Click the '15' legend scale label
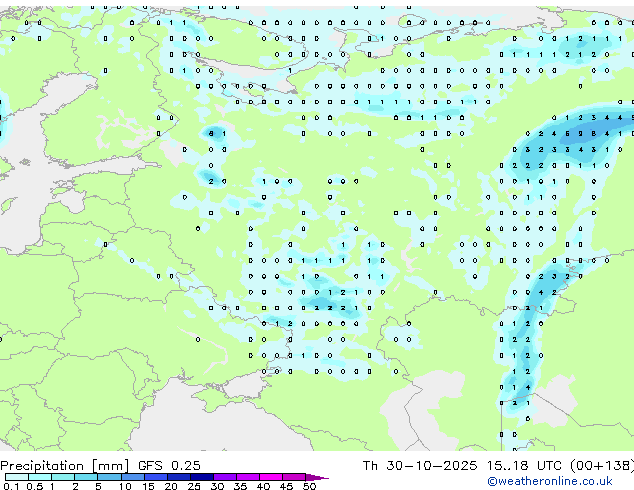The width and height of the screenshot is (634, 490). click(148, 486)
